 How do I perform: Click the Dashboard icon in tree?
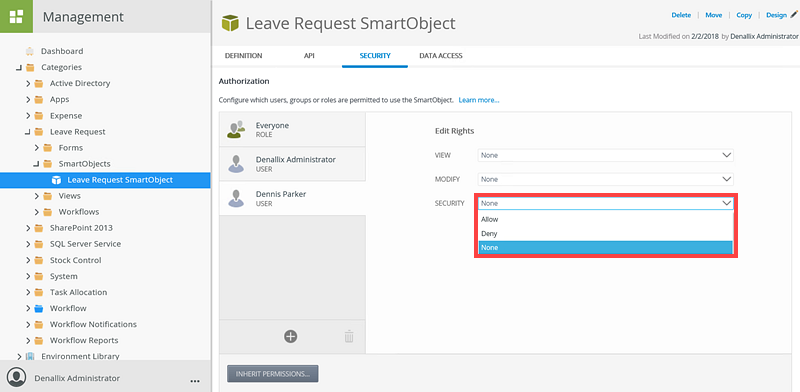pos(30,51)
